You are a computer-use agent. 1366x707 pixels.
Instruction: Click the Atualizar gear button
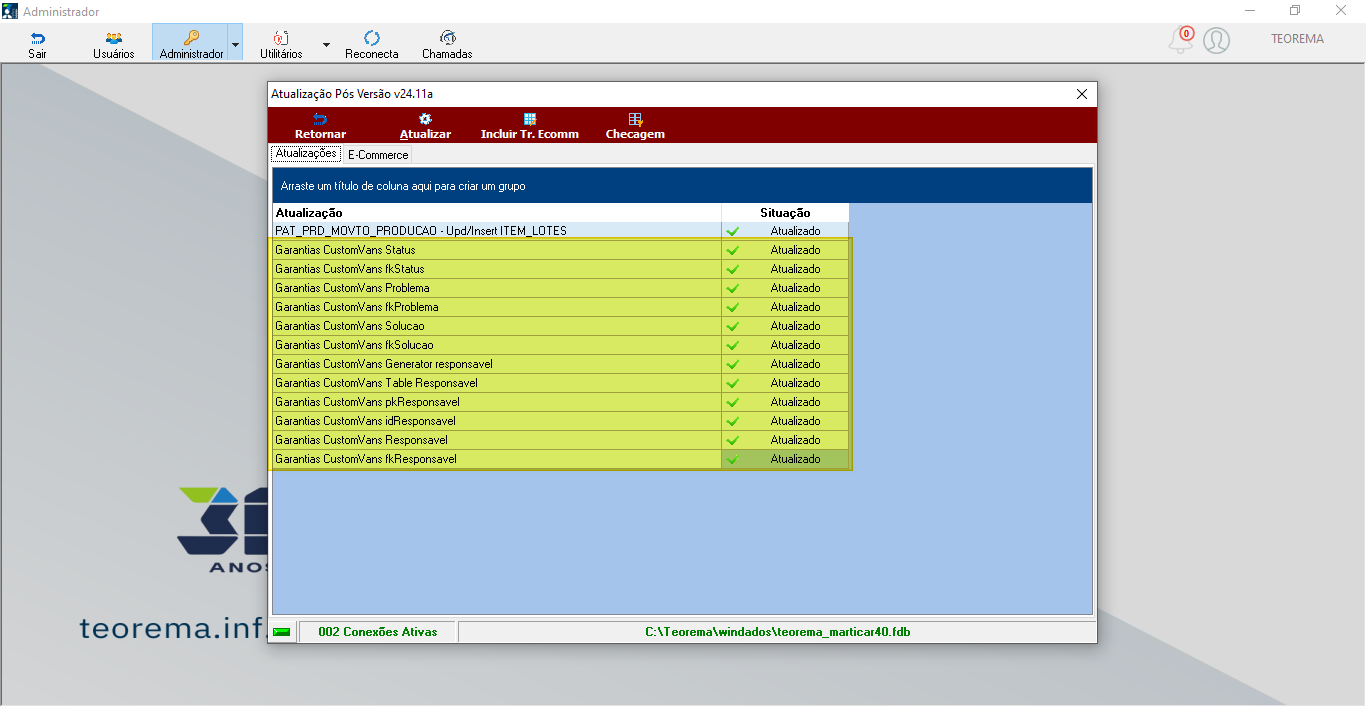(425, 126)
